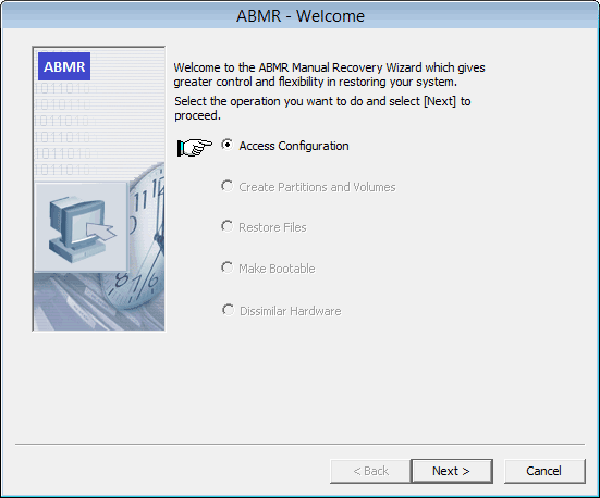Viewport: 600px width, 498px height.
Task: Click the computer restore icon in sidebar
Action: point(81,228)
